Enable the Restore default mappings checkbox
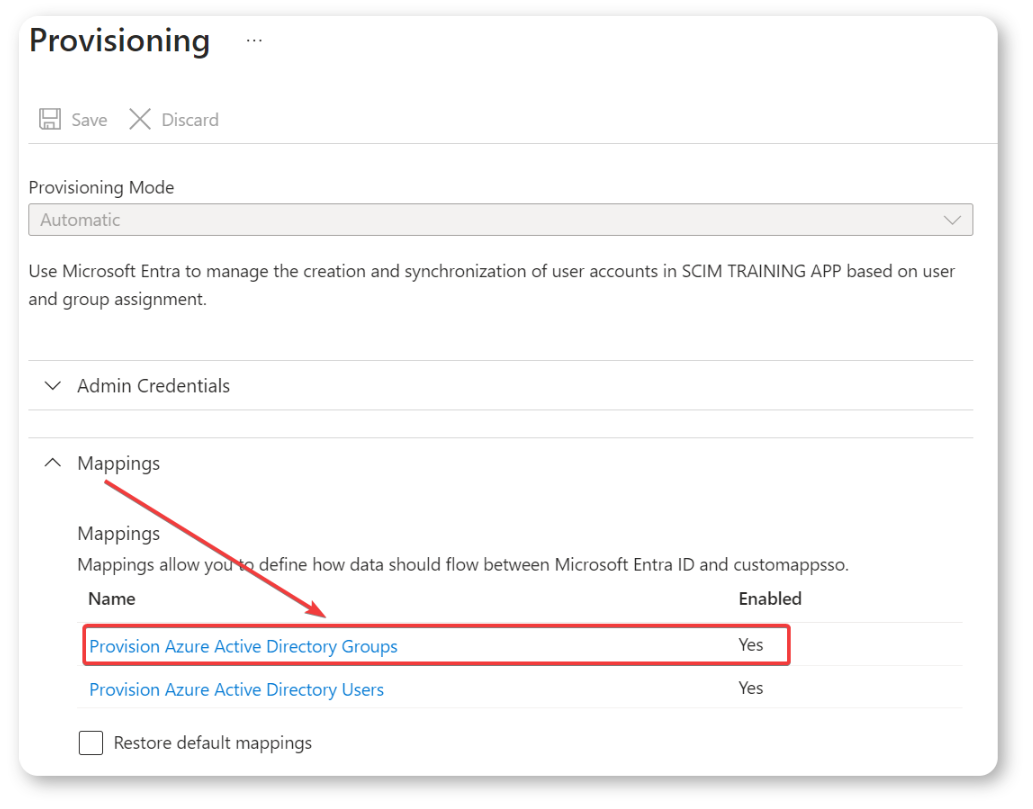 coord(91,743)
